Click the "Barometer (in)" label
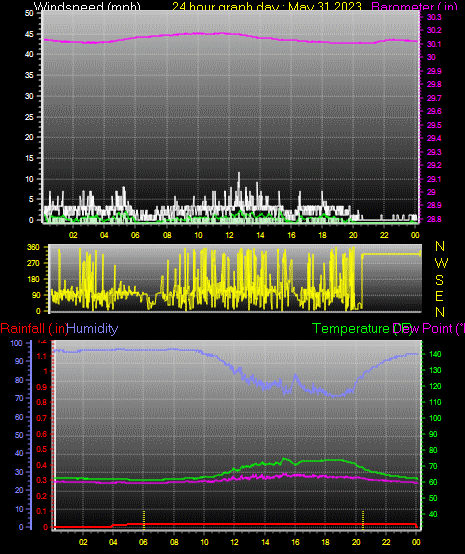Viewport: 465px width, 554px height. tap(414, 6)
